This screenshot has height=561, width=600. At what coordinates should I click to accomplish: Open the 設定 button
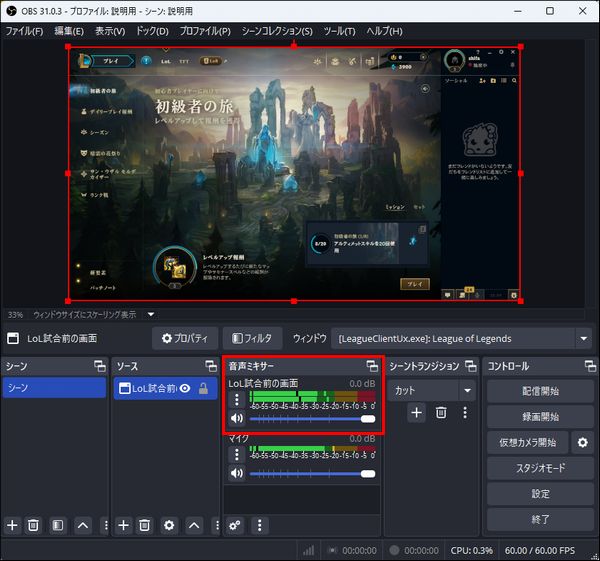(540, 494)
